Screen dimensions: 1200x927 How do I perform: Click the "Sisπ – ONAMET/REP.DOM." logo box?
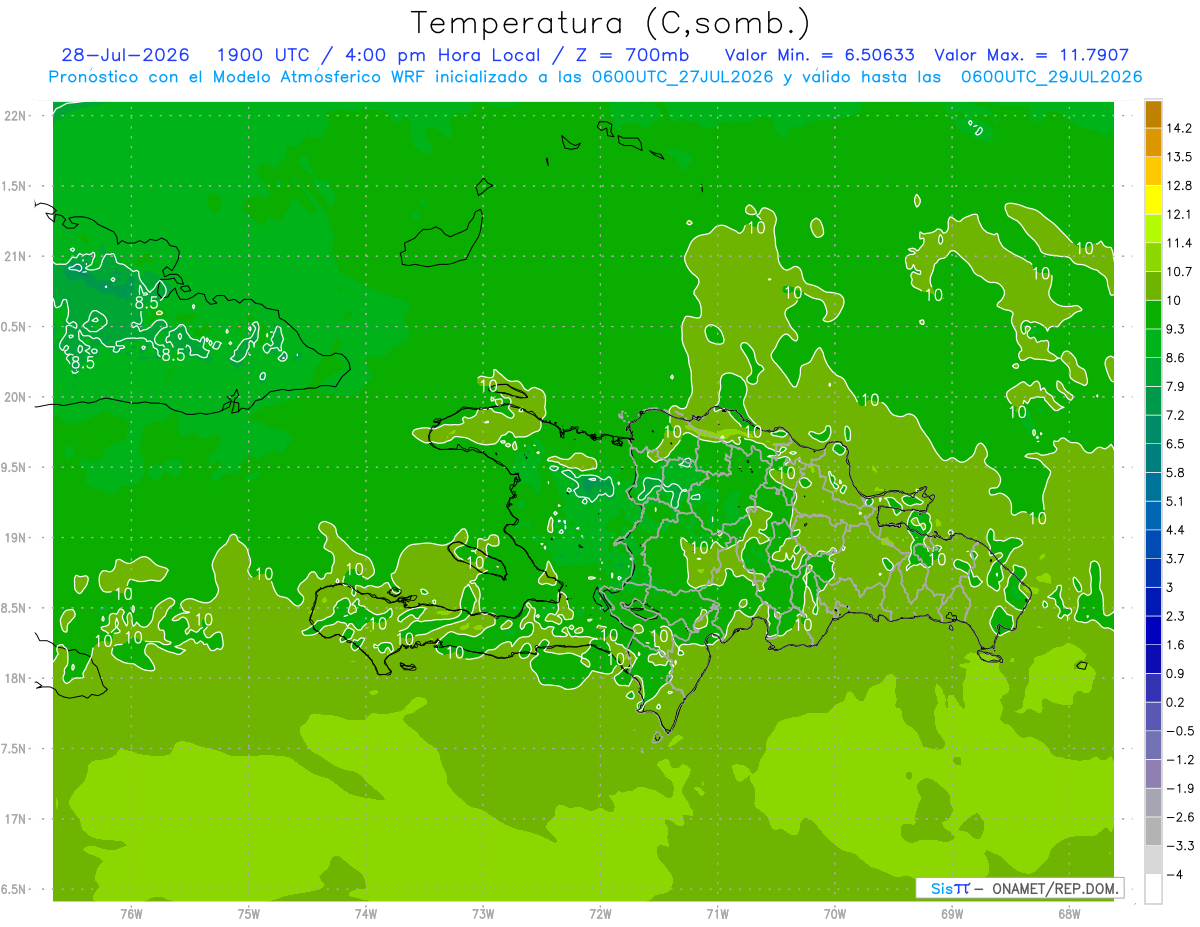(x=1020, y=888)
